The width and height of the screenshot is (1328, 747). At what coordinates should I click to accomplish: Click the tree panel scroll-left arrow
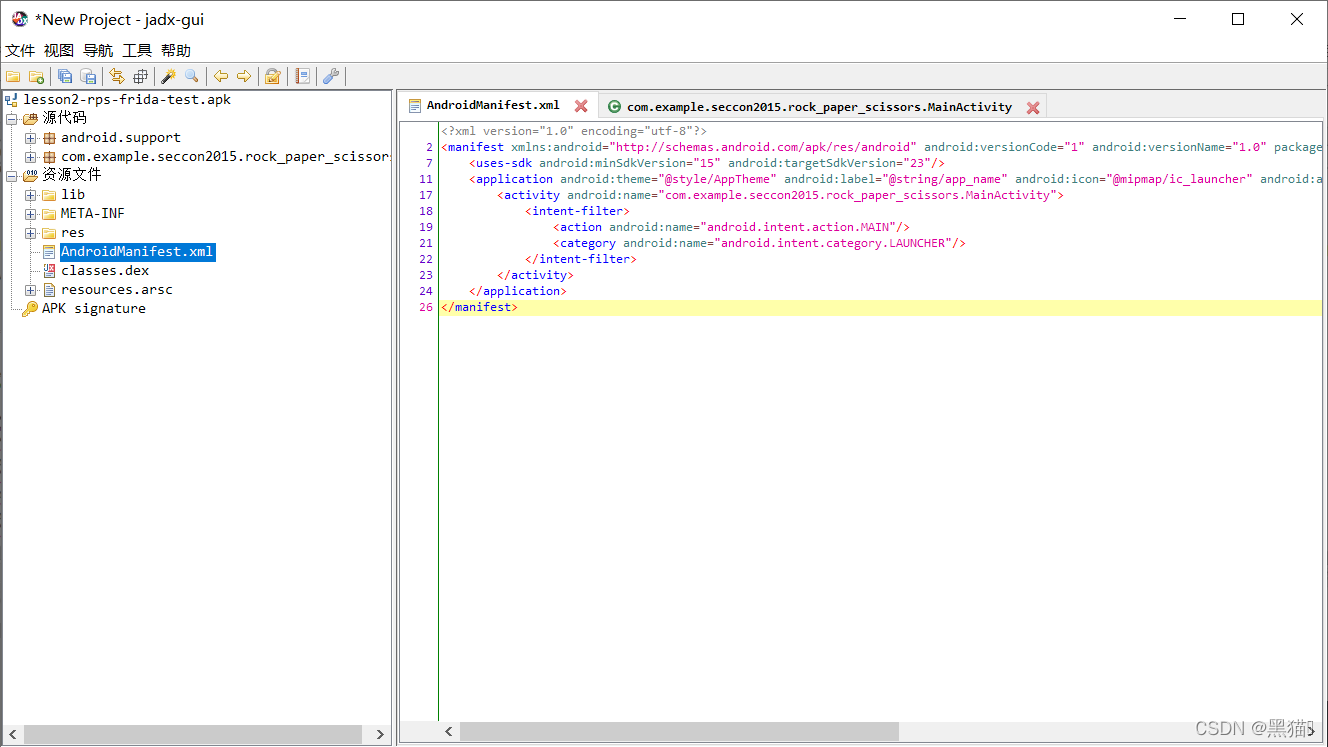[x=13, y=735]
